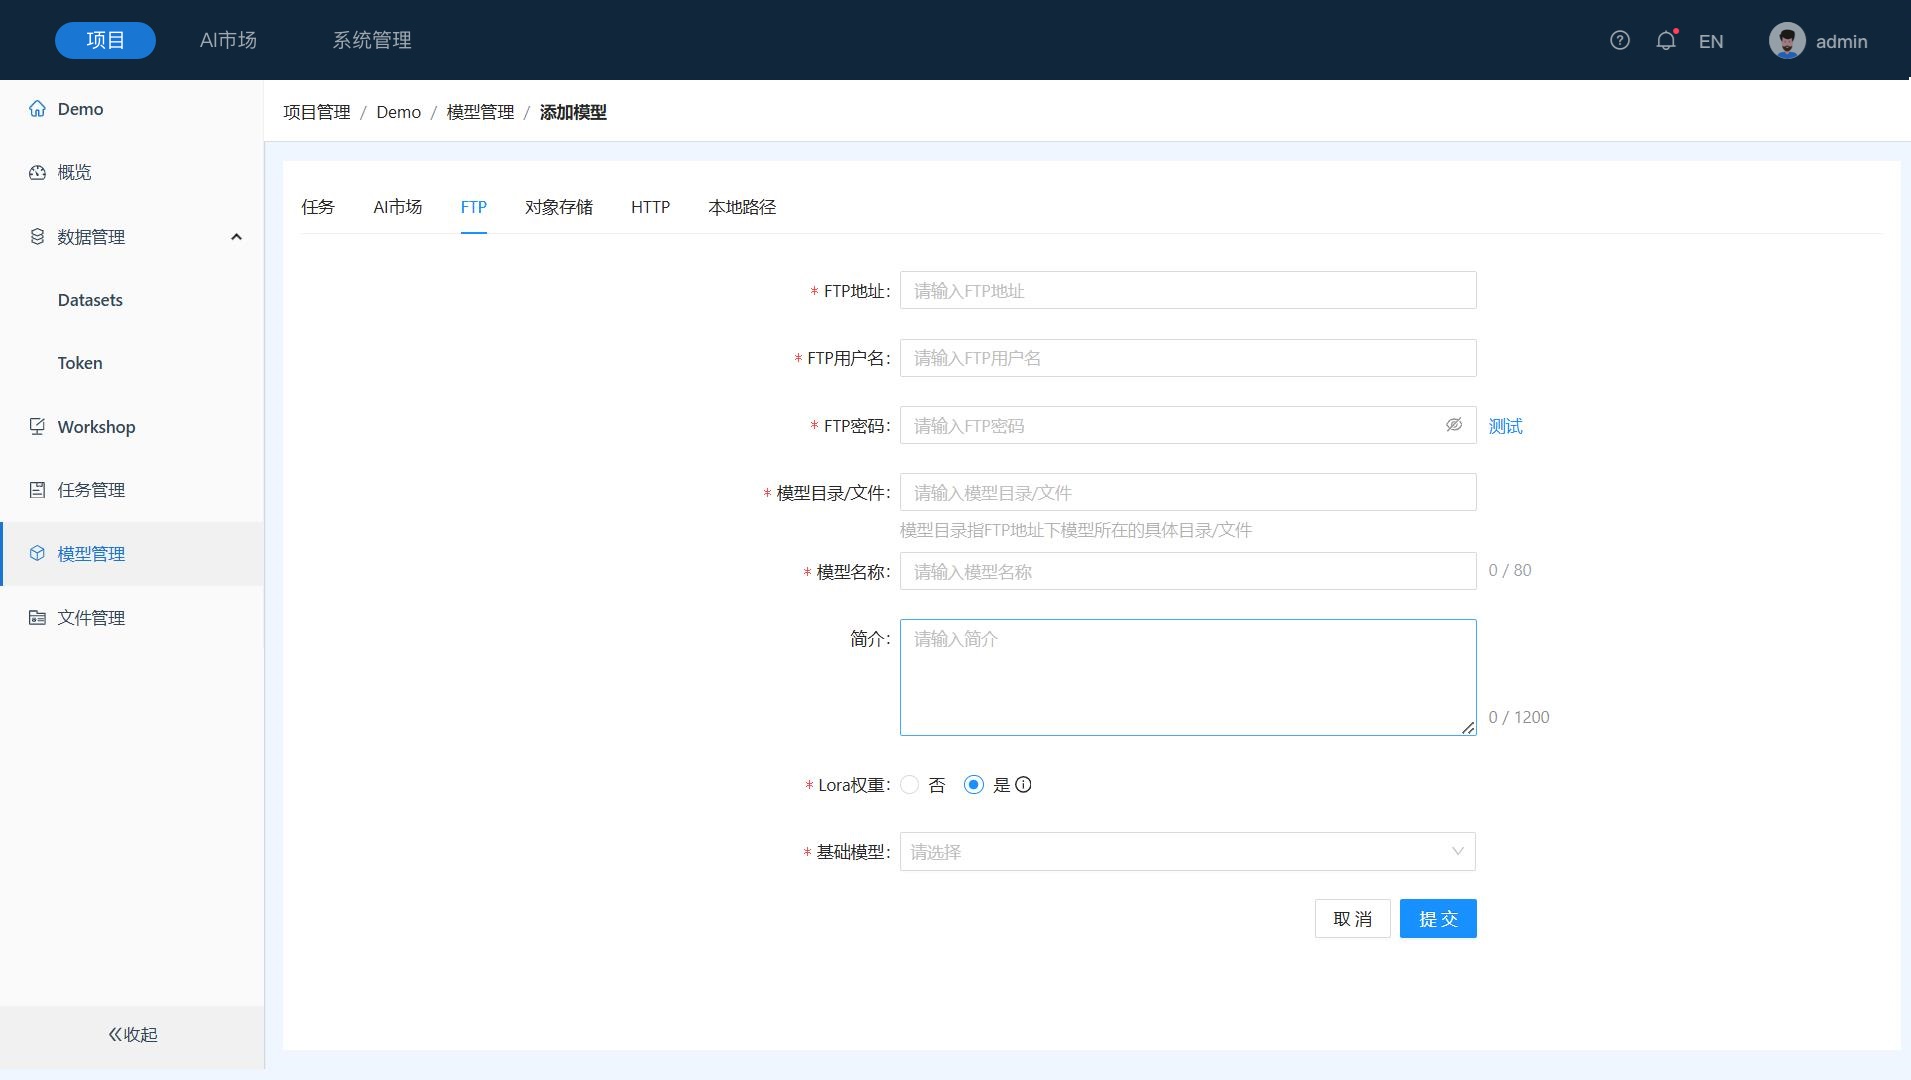The image size is (1911, 1080).
Task: Click the Demo home icon in sidebar
Action: coord(37,109)
